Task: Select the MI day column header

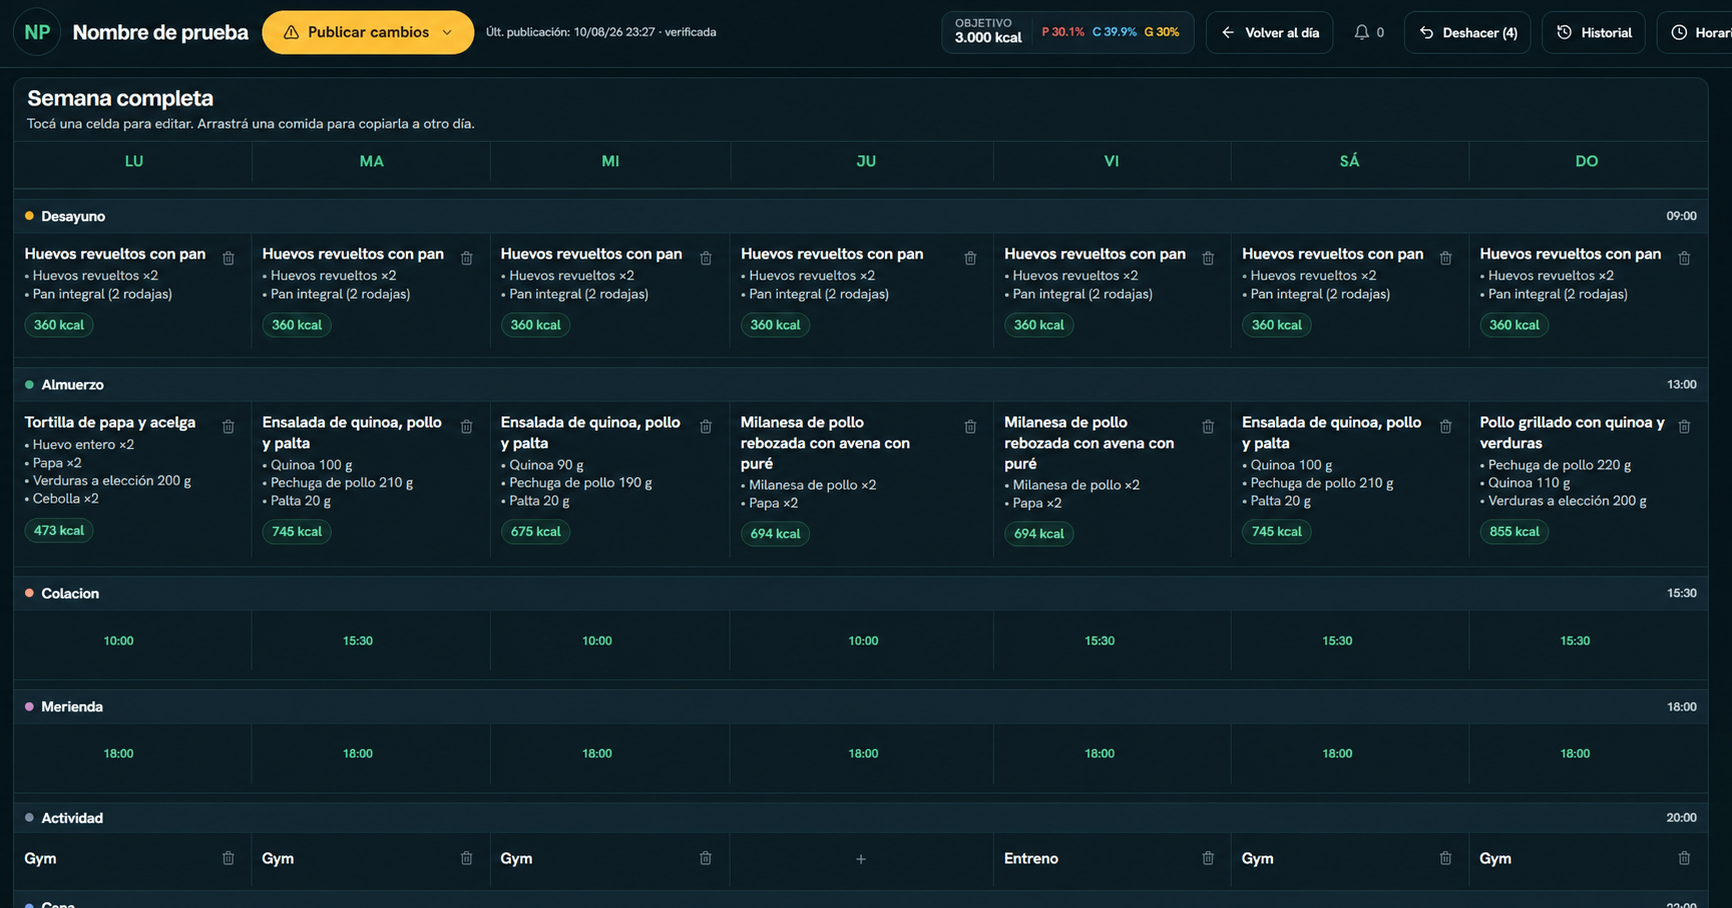Action: coord(610,161)
